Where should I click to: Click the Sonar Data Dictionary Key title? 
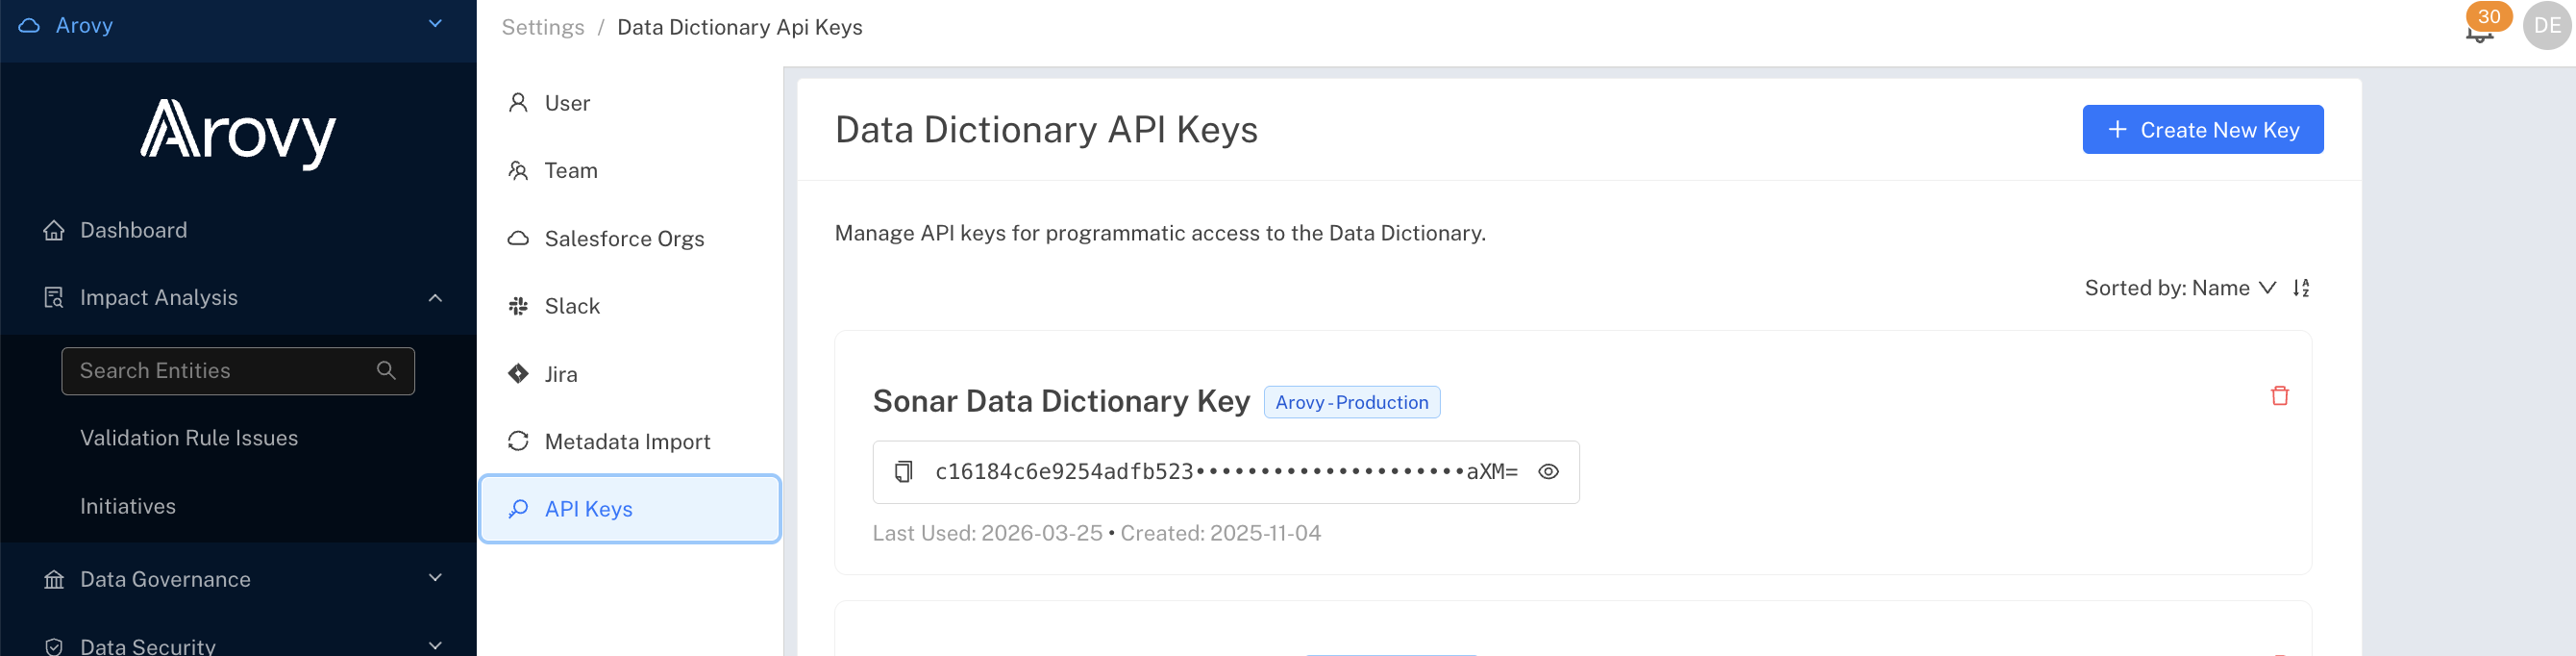(1061, 401)
